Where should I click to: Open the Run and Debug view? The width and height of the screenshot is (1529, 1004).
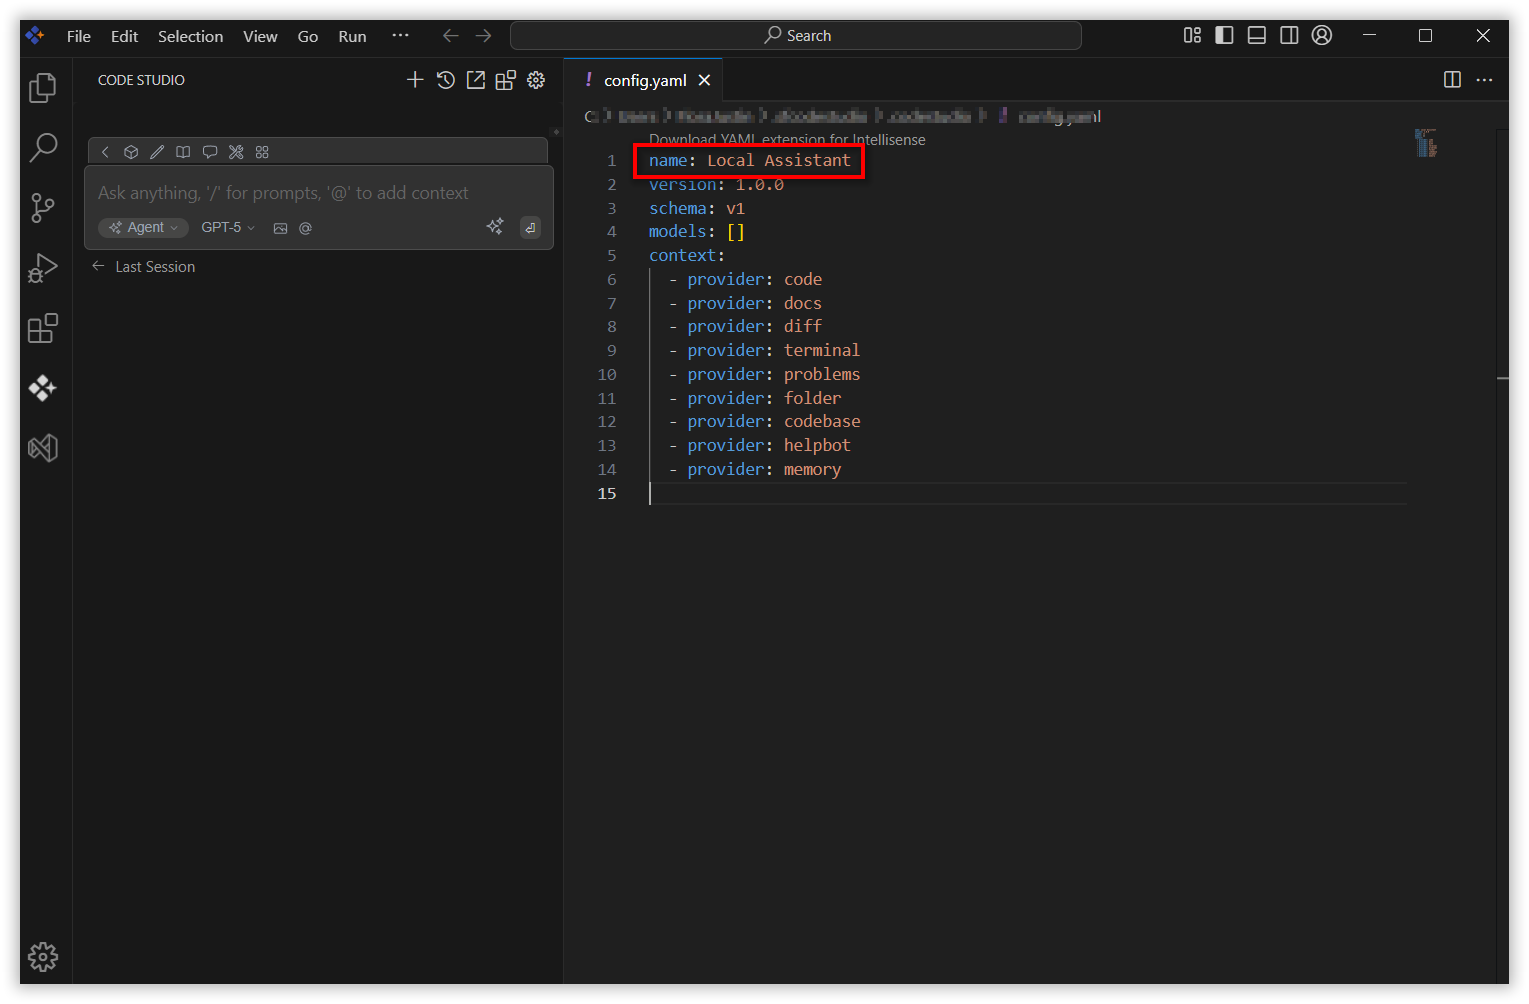(x=42, y=268)
